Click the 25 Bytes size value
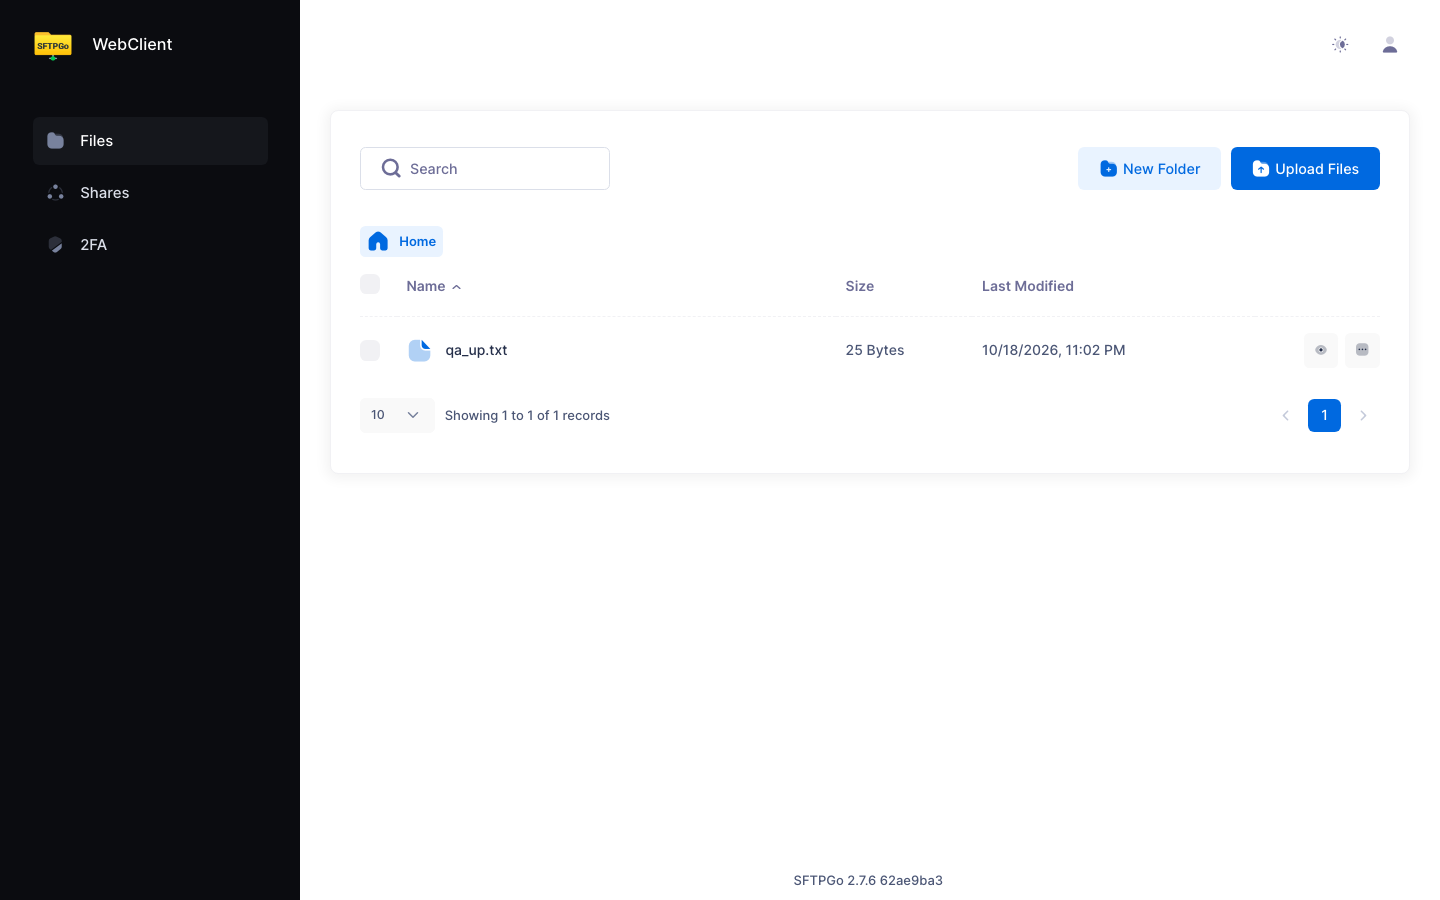 tap(875, 350)
